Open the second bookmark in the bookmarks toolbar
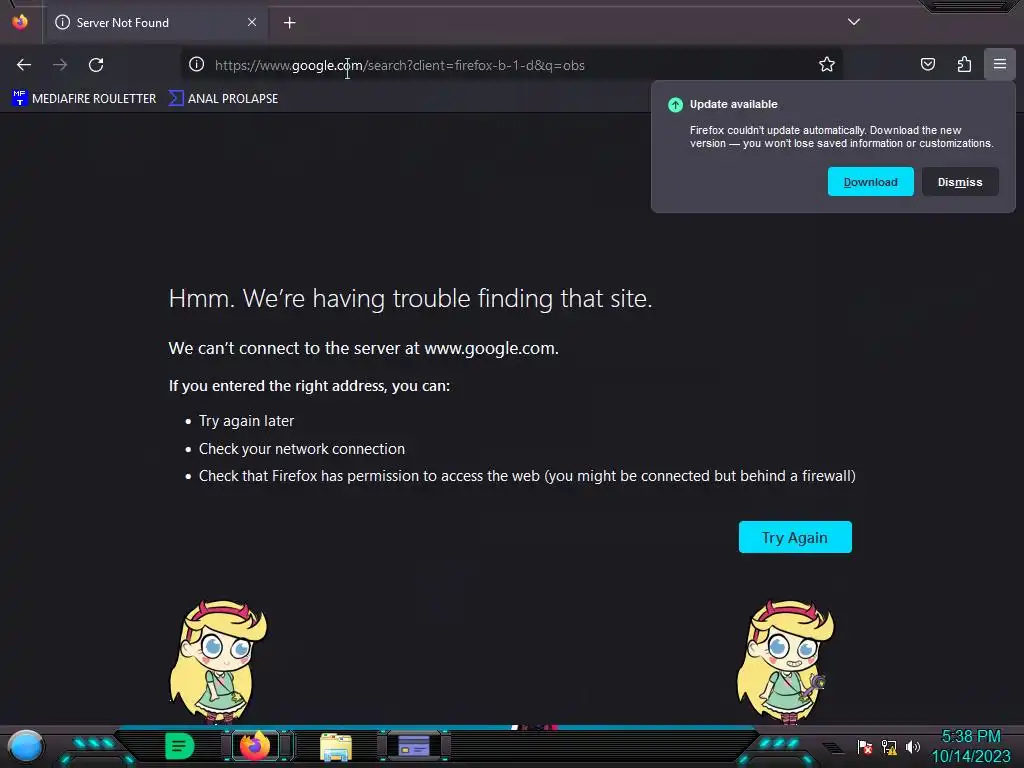 [x=223, y=99]
